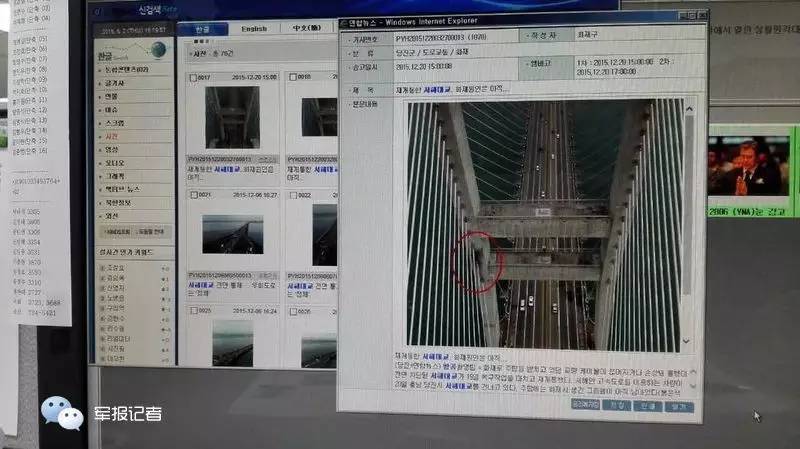Click the man's photo in the background window

click(748, 166)
